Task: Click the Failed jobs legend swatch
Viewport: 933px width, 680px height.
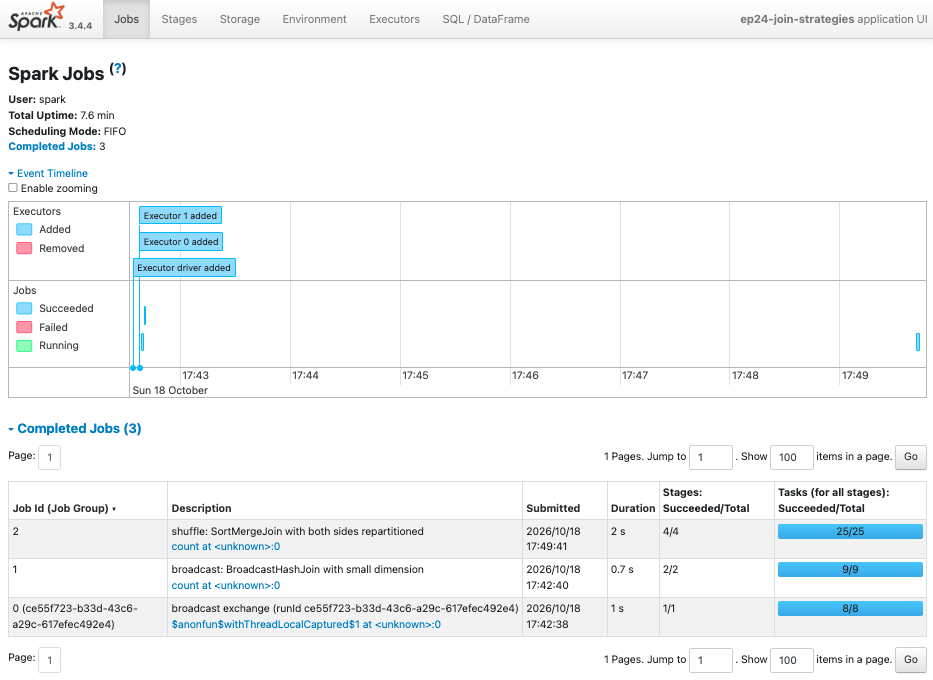Action: (24, 327)
